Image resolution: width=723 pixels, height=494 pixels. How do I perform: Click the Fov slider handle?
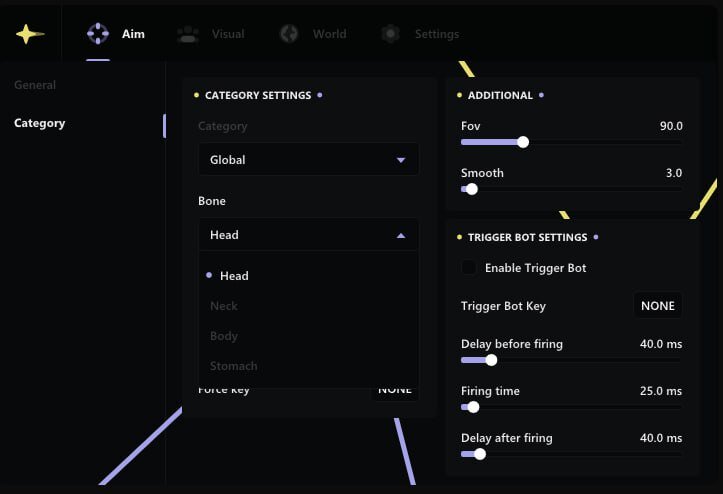tap(523, 142)
